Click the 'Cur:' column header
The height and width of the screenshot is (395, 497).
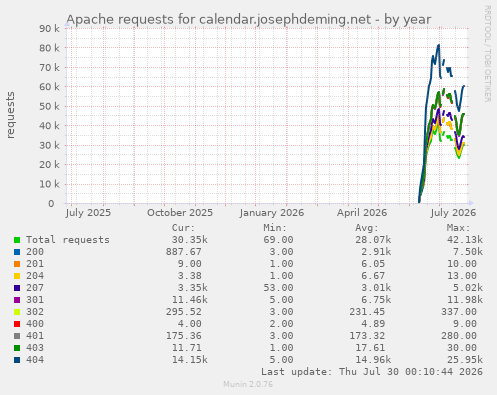(x=183, y=228)
